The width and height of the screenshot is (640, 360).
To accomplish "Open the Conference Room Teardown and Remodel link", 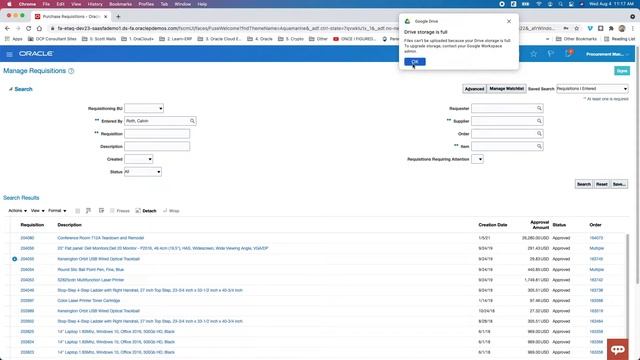I will point(100,238).
